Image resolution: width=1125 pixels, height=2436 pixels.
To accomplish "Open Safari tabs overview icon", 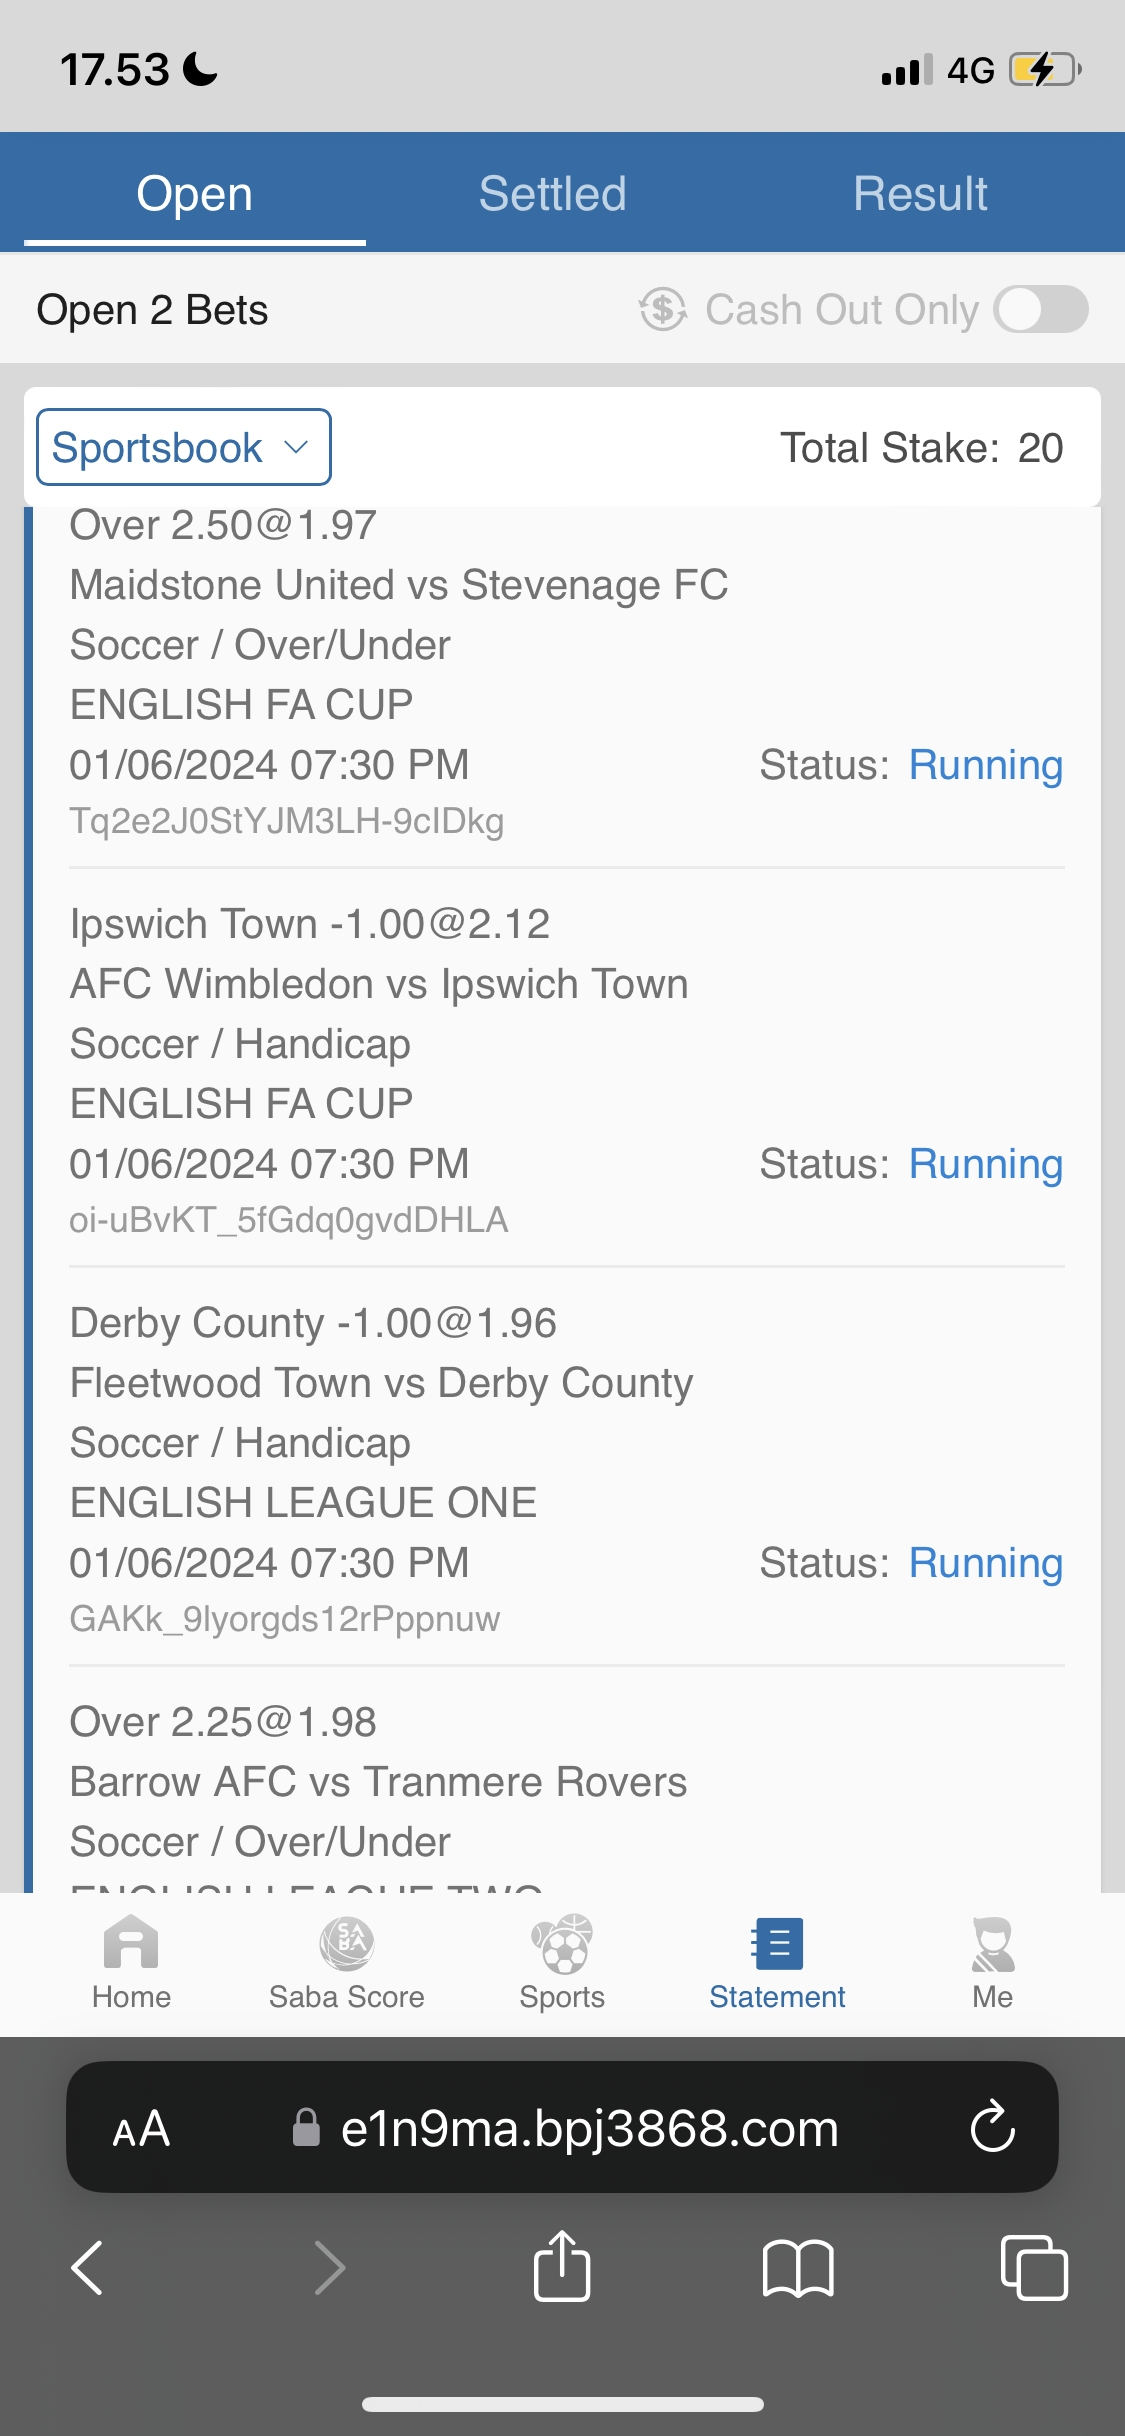I will click(1034, 2267).
